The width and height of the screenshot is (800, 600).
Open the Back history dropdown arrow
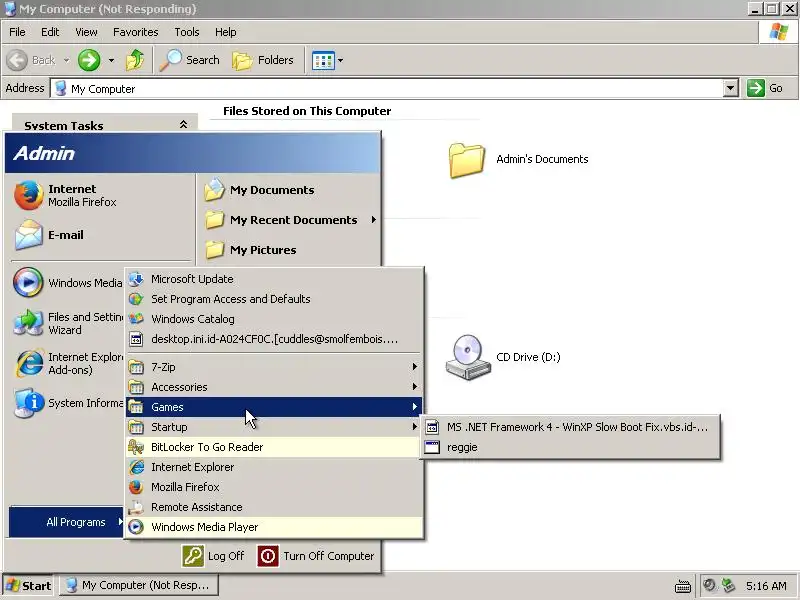click(x=66, y=60)
